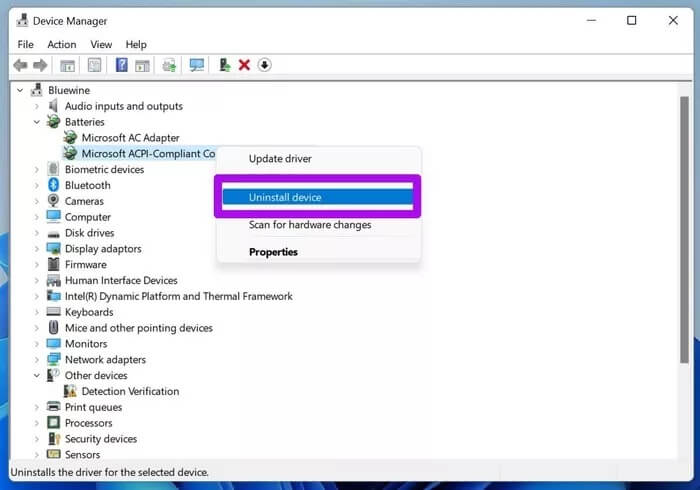Click the Back arrow toolbar icon
Viewport: 700px width, 490px height.
21,66
